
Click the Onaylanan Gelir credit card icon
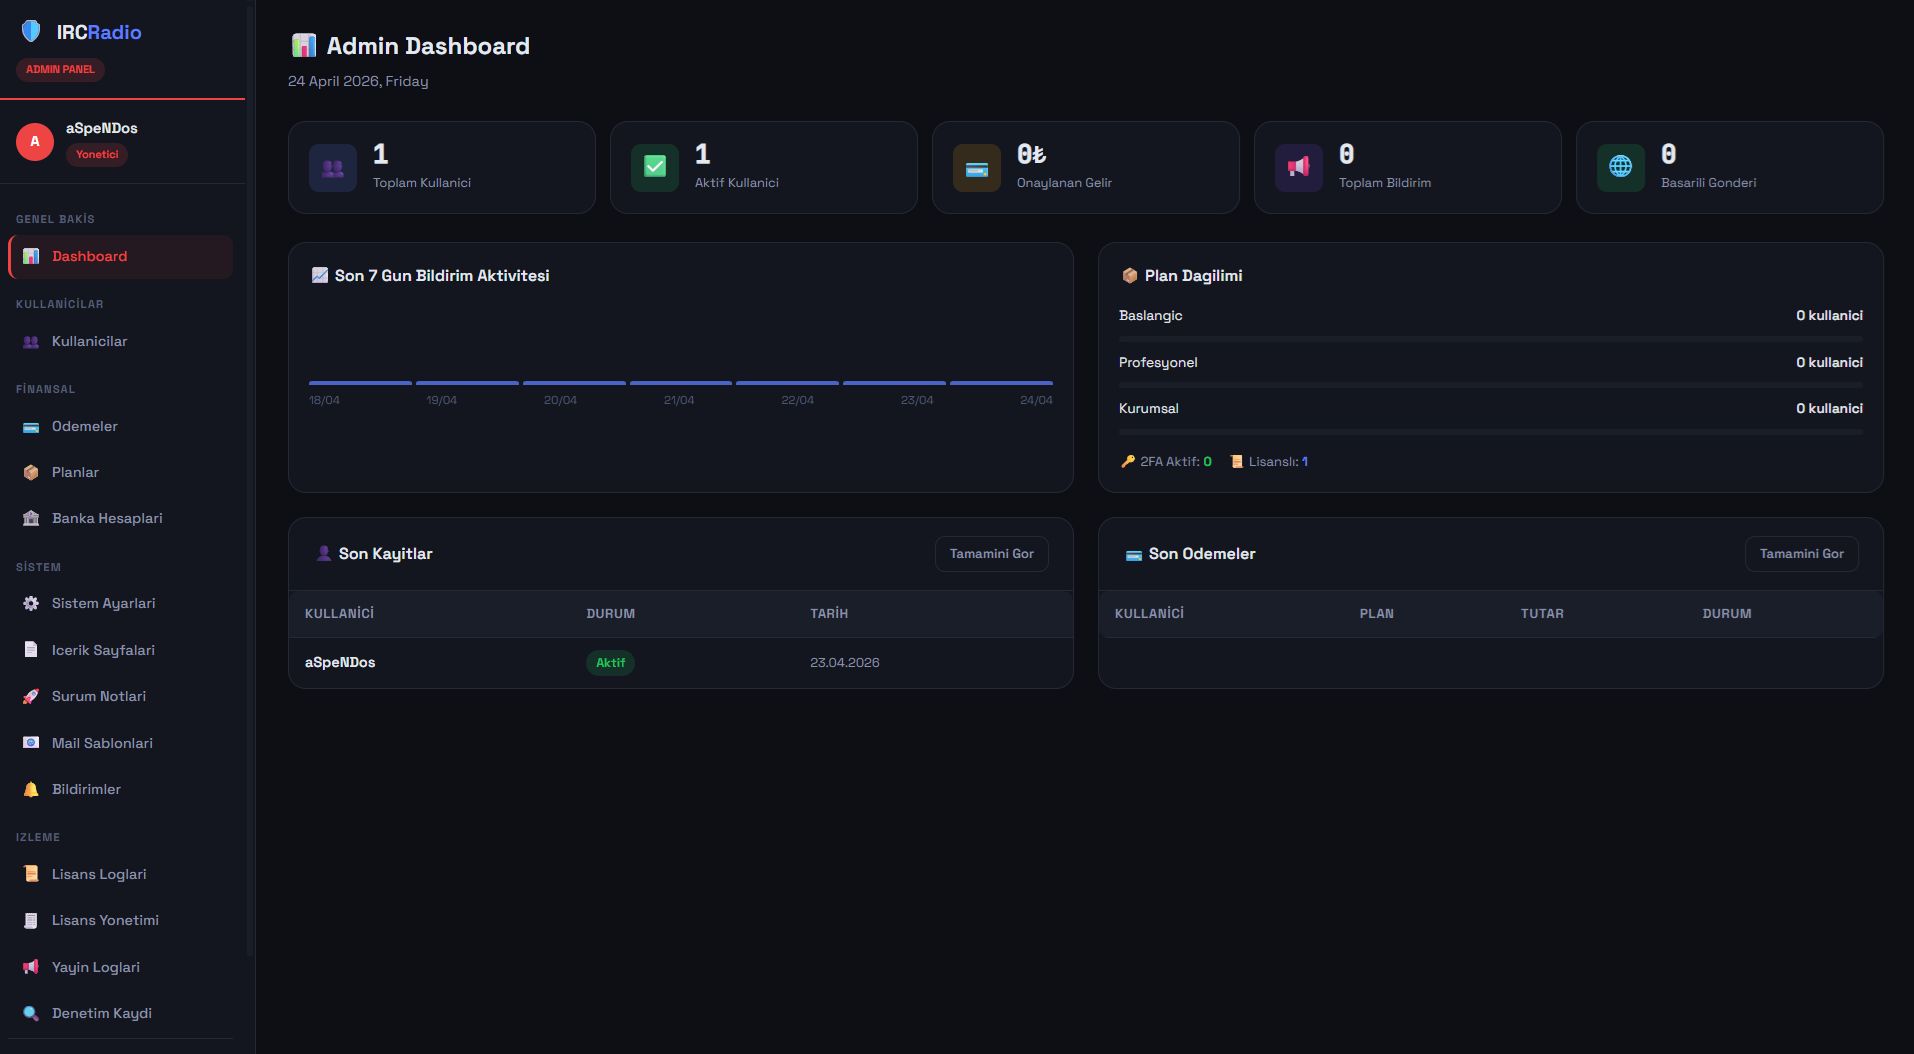coord(977,168)
